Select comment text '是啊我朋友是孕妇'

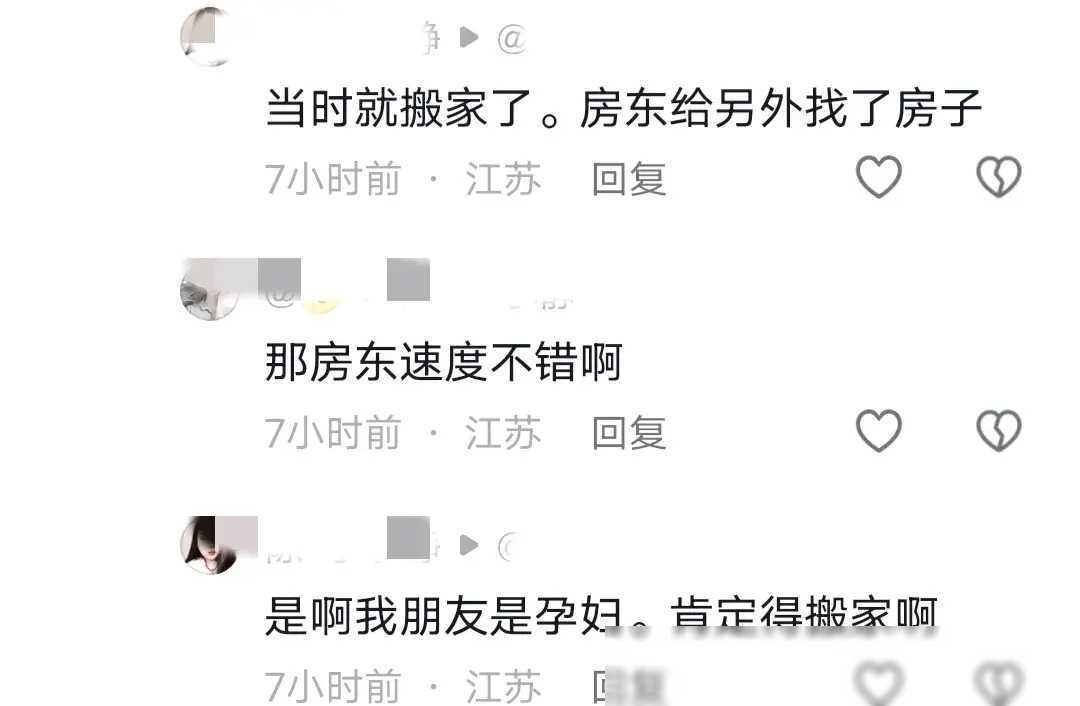pyautogui.click(x=444, y=615)
